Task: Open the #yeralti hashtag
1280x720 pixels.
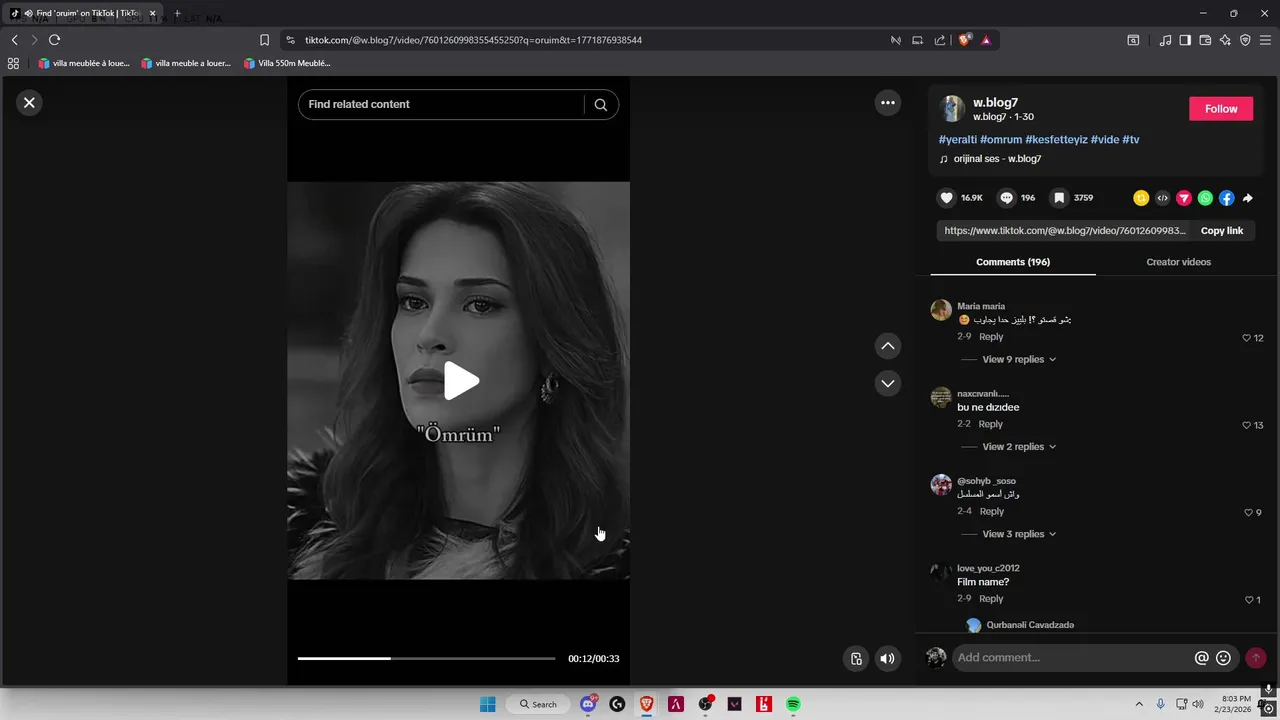Action: (x=958, y=140)
